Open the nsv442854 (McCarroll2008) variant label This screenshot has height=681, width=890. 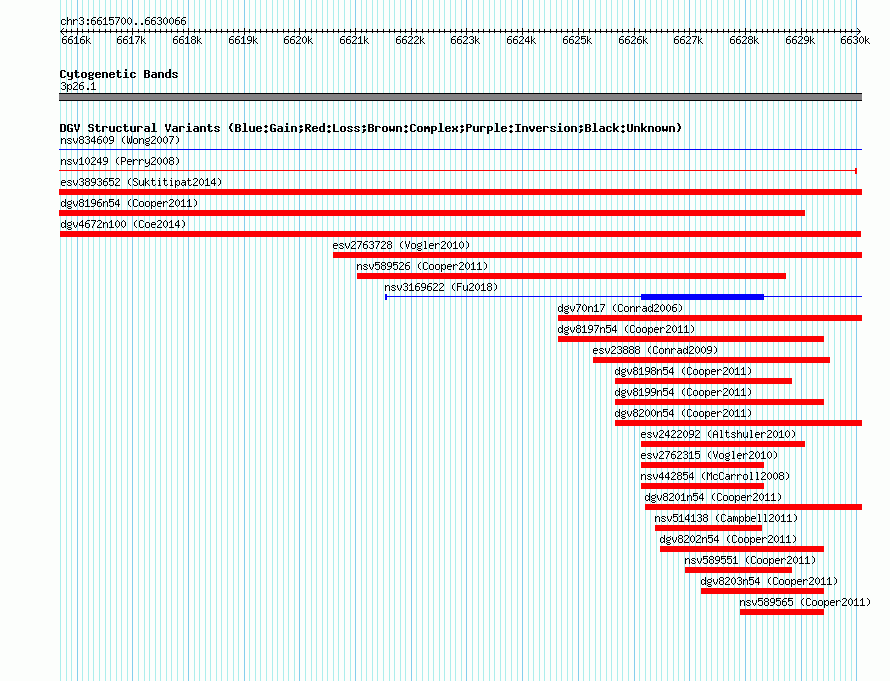(x=715, y=476)
